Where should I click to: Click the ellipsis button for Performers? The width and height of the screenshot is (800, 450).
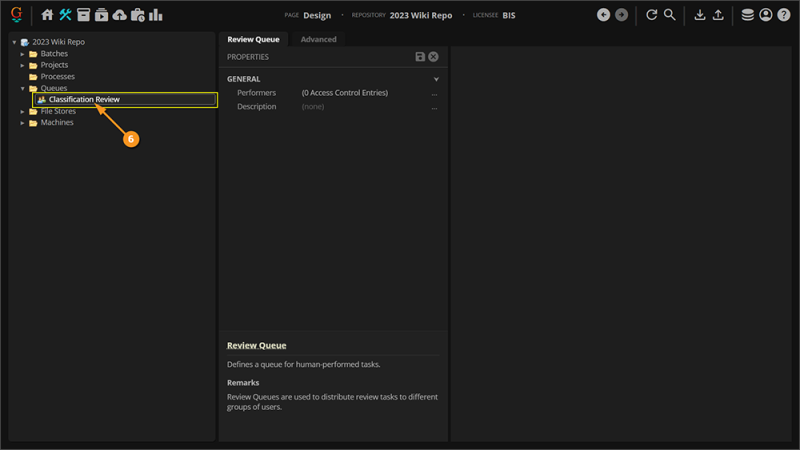tap(434, 93)
